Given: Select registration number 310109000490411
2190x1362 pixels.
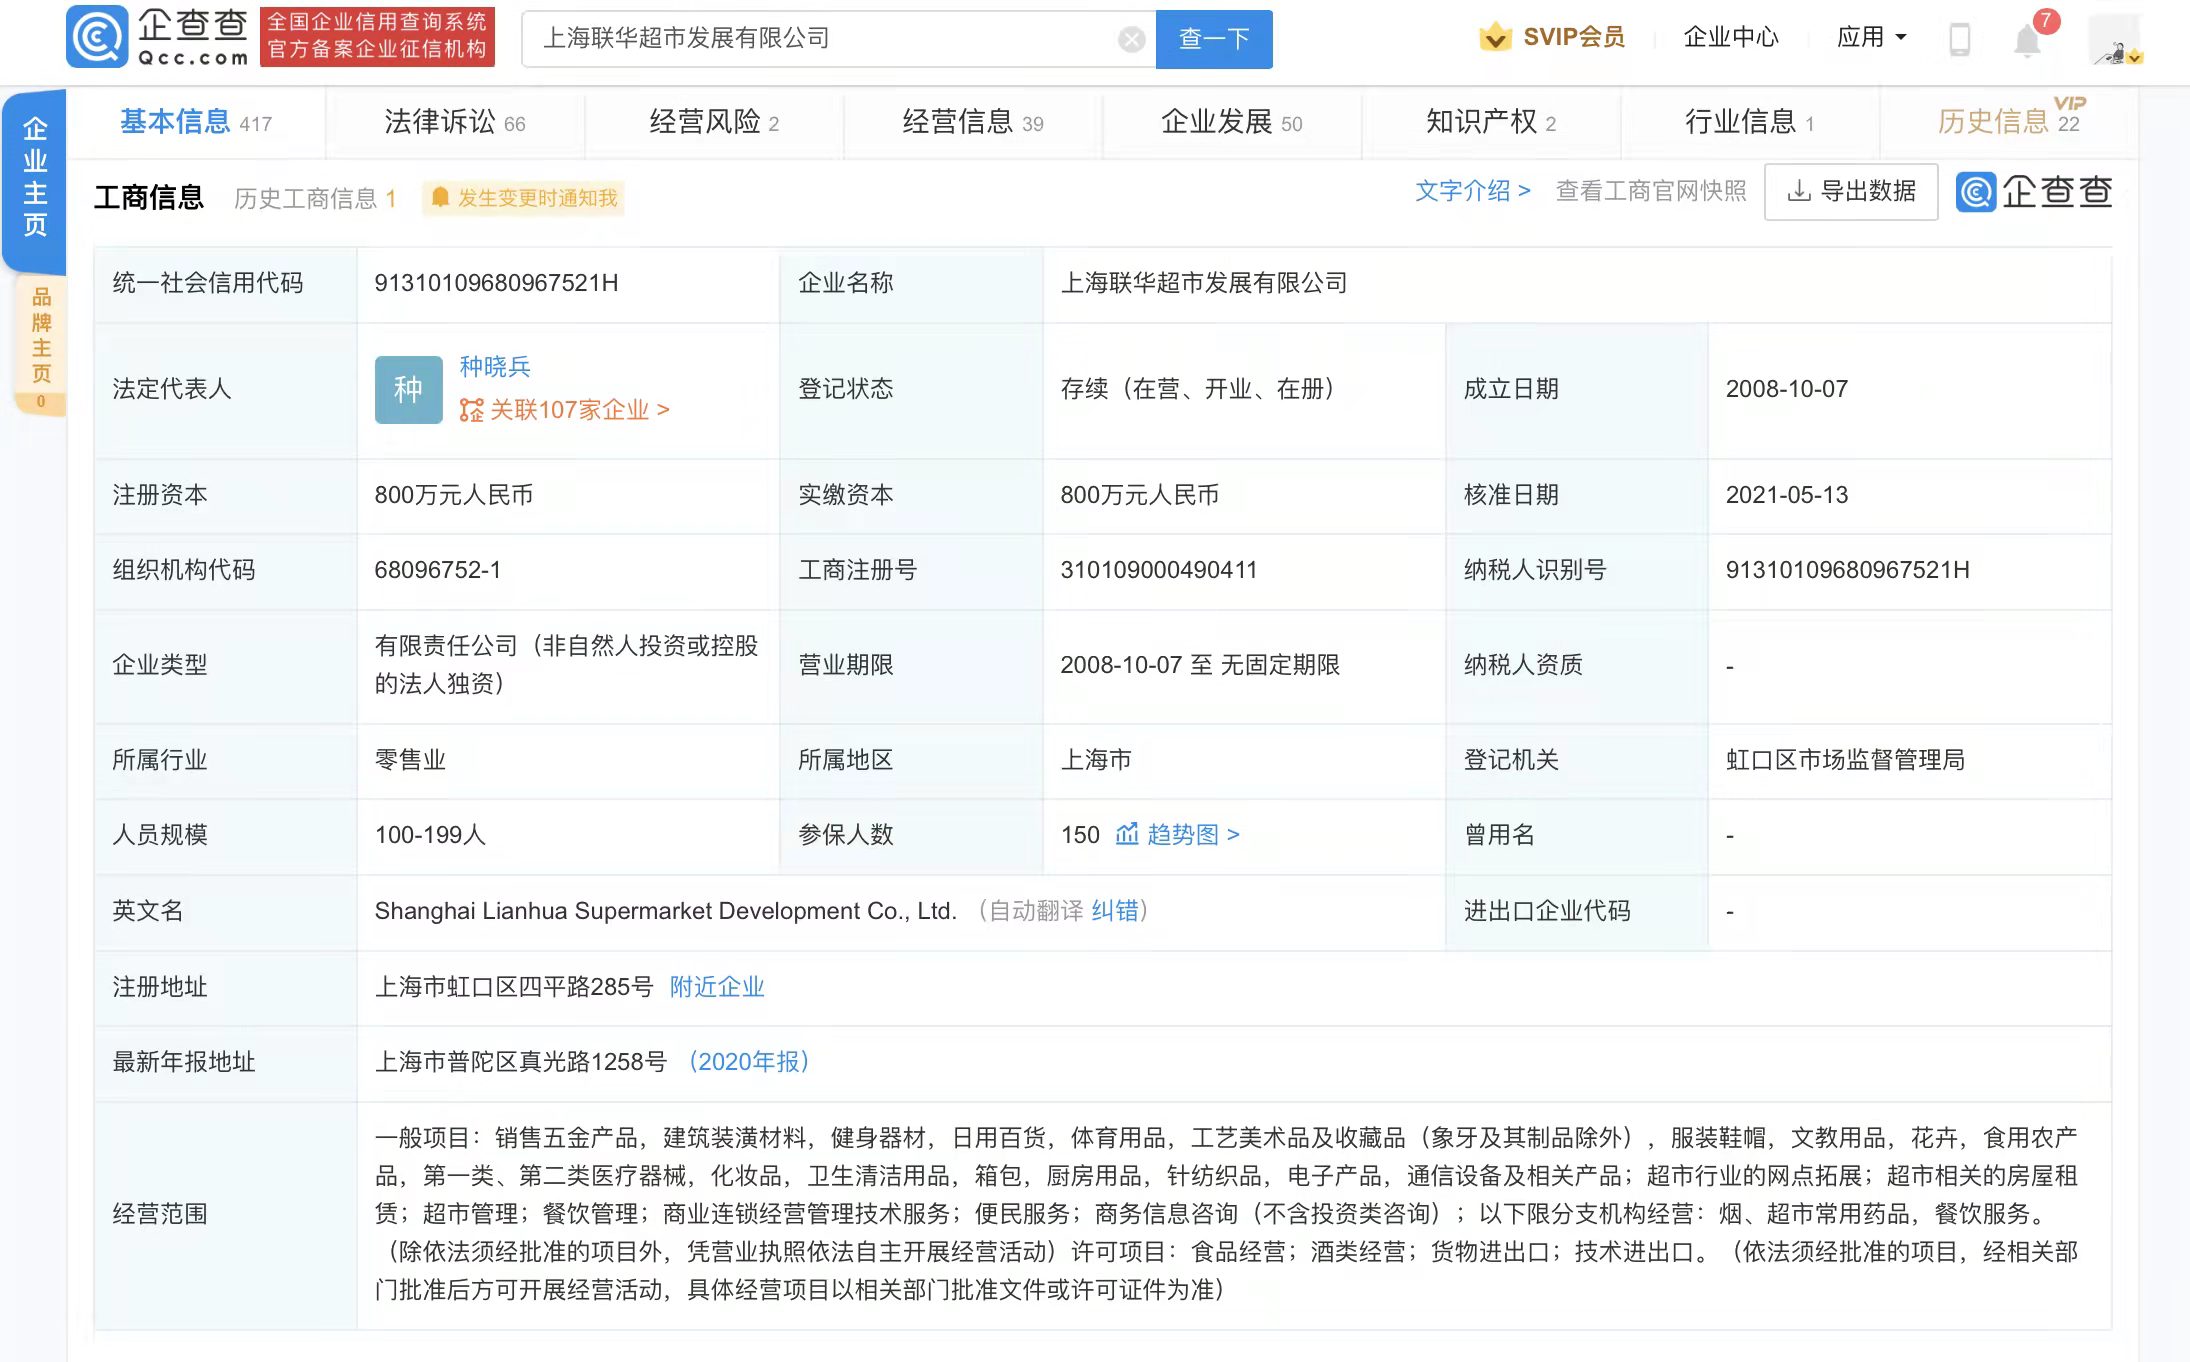Looking at the screenshot, I should 1159,570.
